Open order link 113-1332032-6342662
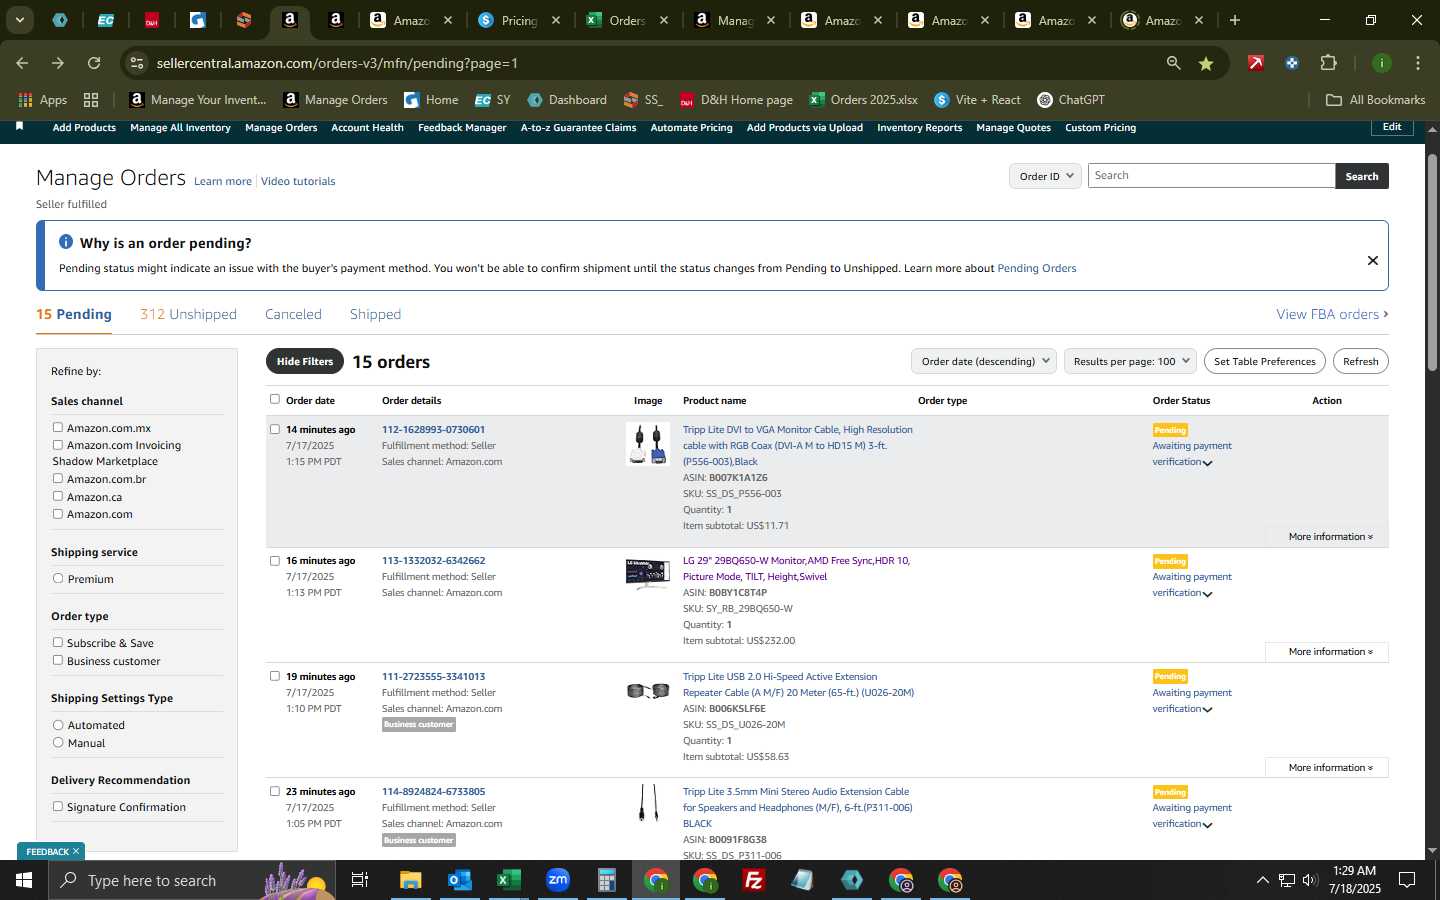 [x=433, y=561]
